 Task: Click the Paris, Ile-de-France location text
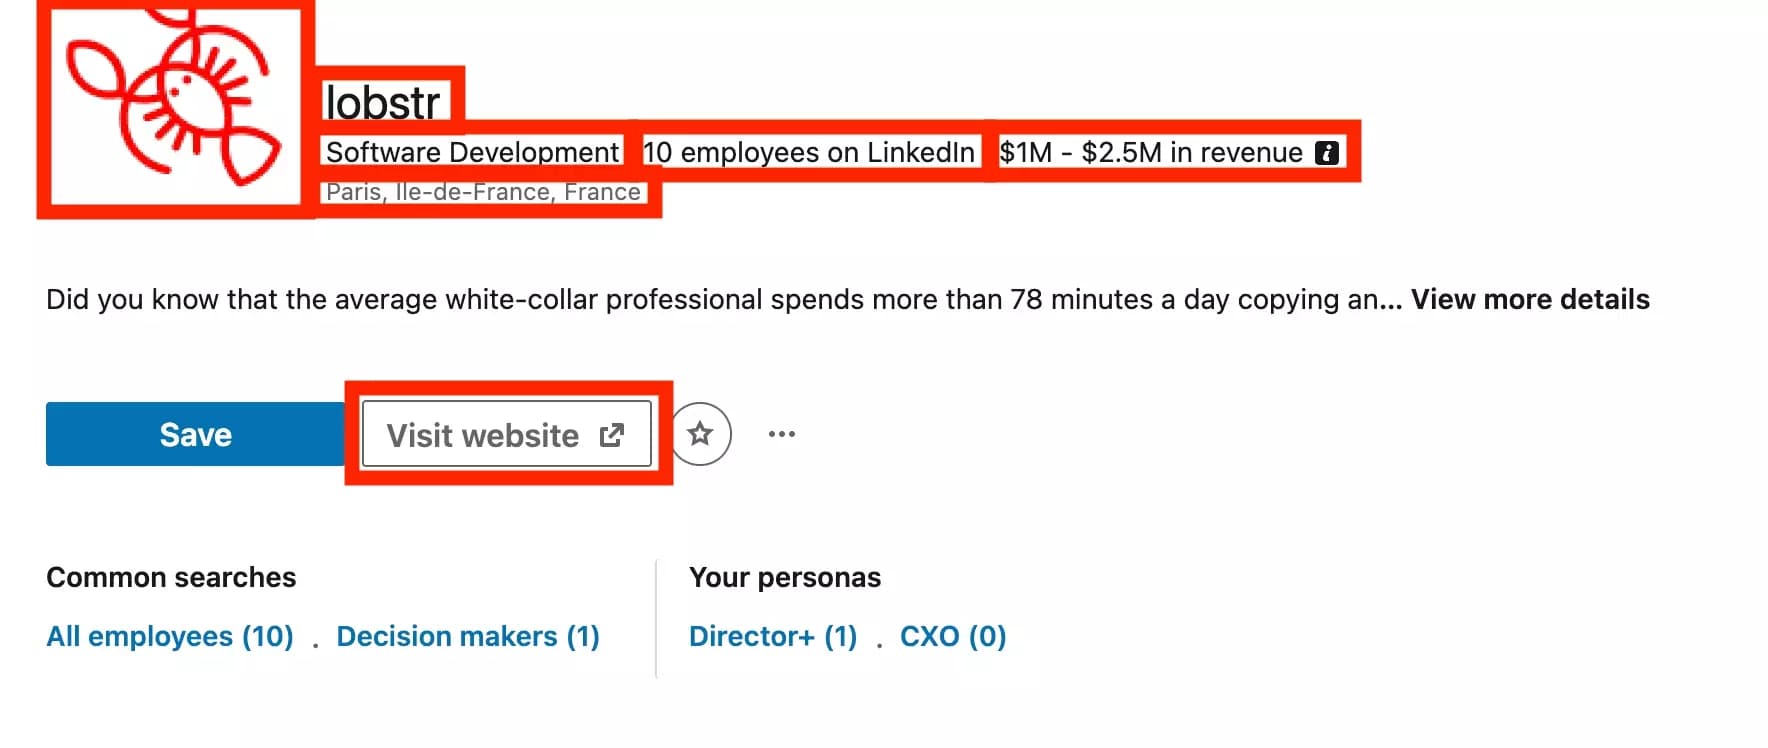[x=481, y=191]
